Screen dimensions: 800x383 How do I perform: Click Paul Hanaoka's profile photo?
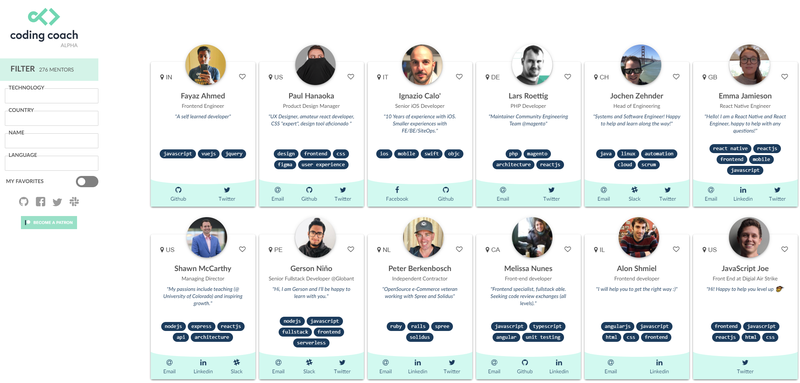[x=315, y=65]
